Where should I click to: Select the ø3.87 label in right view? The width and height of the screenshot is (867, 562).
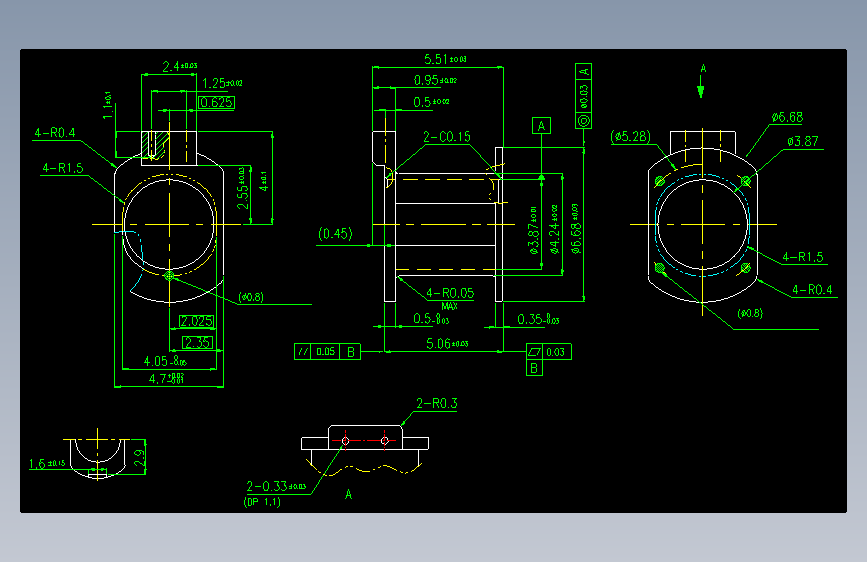(x=803, y=142)
